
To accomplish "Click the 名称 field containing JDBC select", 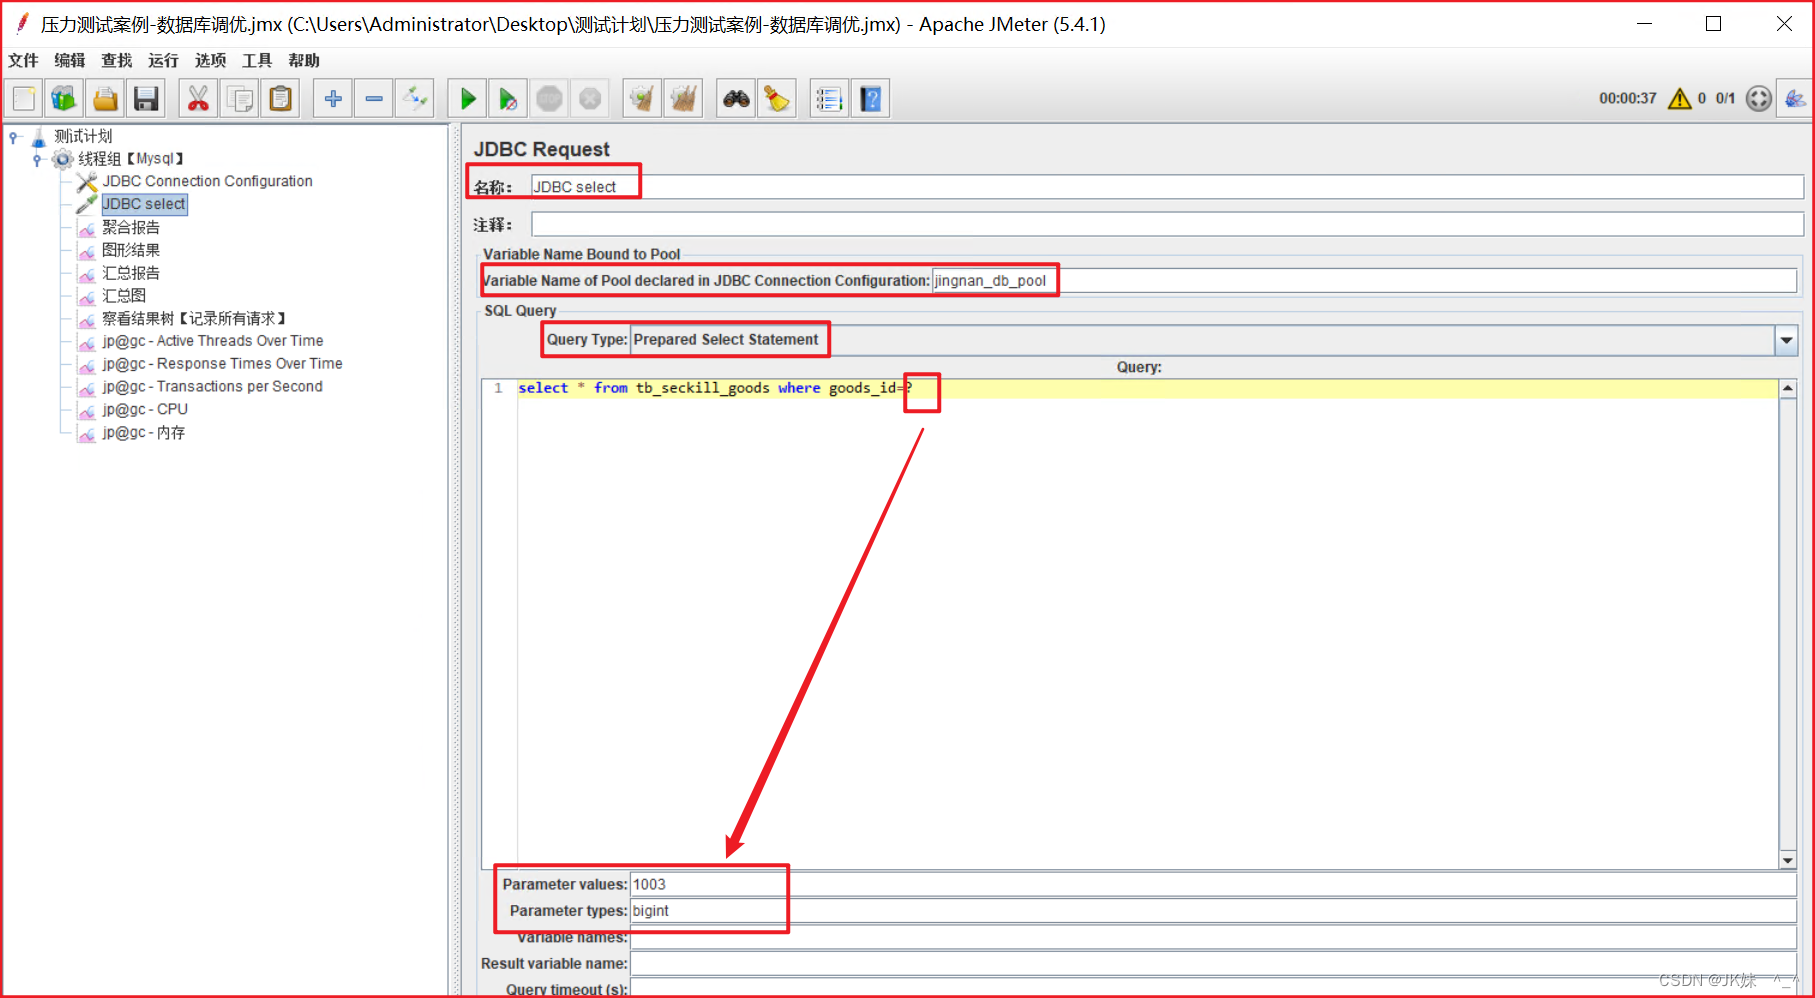I will point(1167,187).
